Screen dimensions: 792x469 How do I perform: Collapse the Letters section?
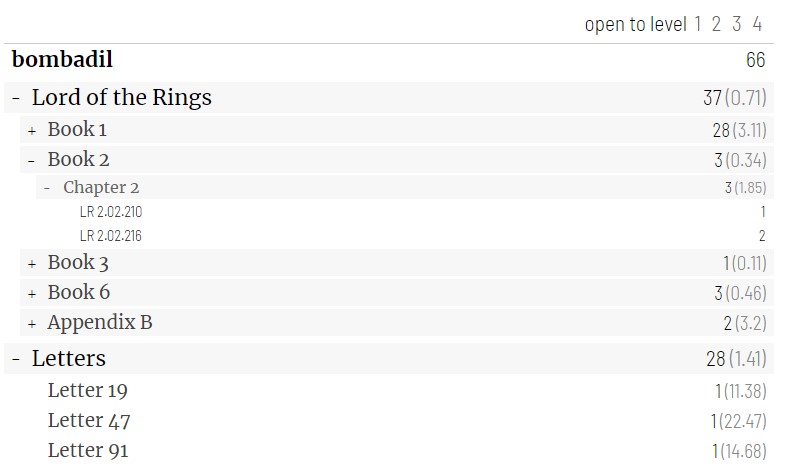click(x=16, y=359)
